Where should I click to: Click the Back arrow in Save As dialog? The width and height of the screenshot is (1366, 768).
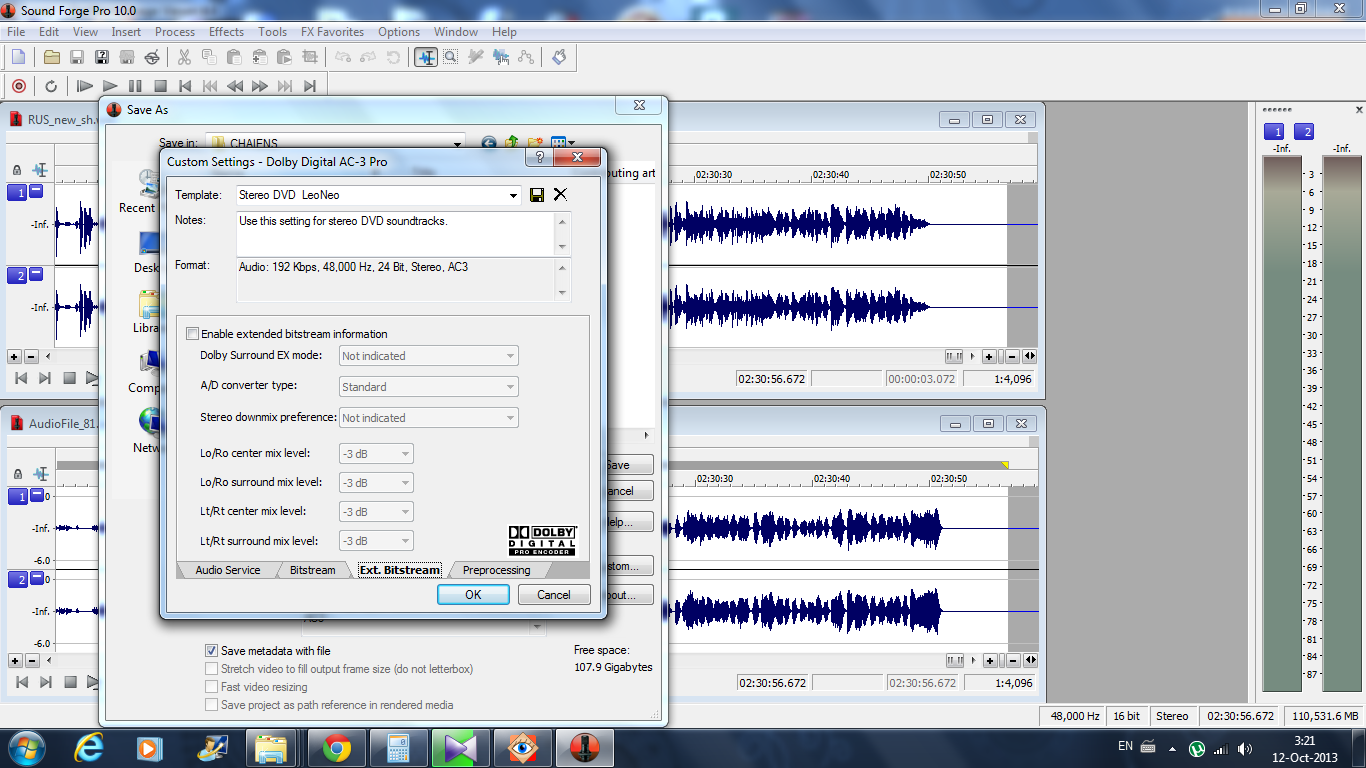pyautogui.click(x=489, y=144)
